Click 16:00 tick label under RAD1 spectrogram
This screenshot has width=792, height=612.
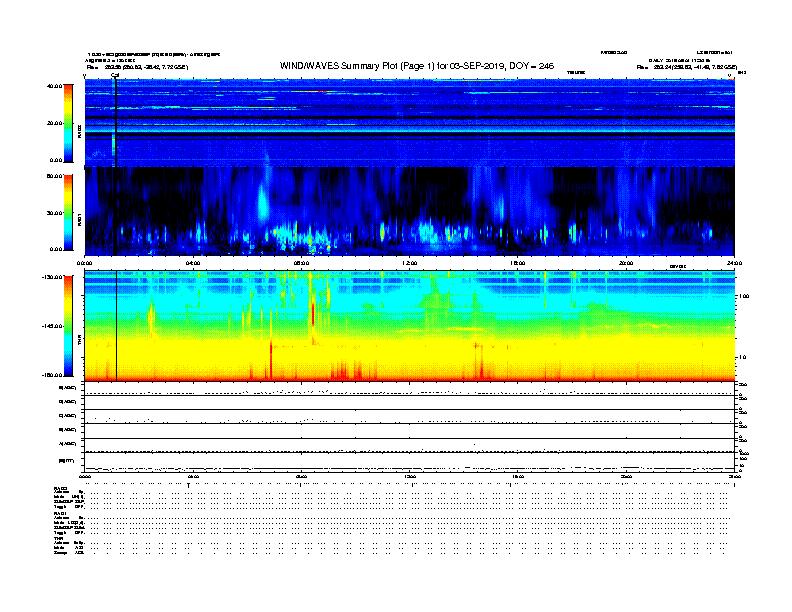pos(518,263)
